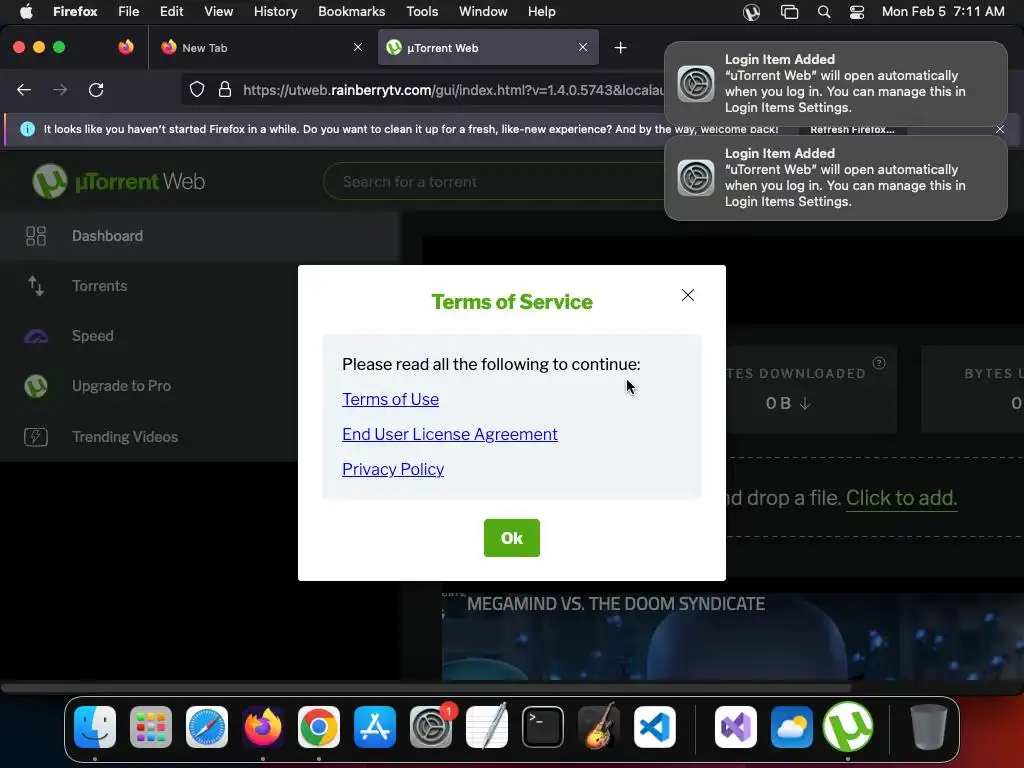1024x768 pixels.
Task: Click the Upgrade to Pro uTorrent icon
Action: 36,386
